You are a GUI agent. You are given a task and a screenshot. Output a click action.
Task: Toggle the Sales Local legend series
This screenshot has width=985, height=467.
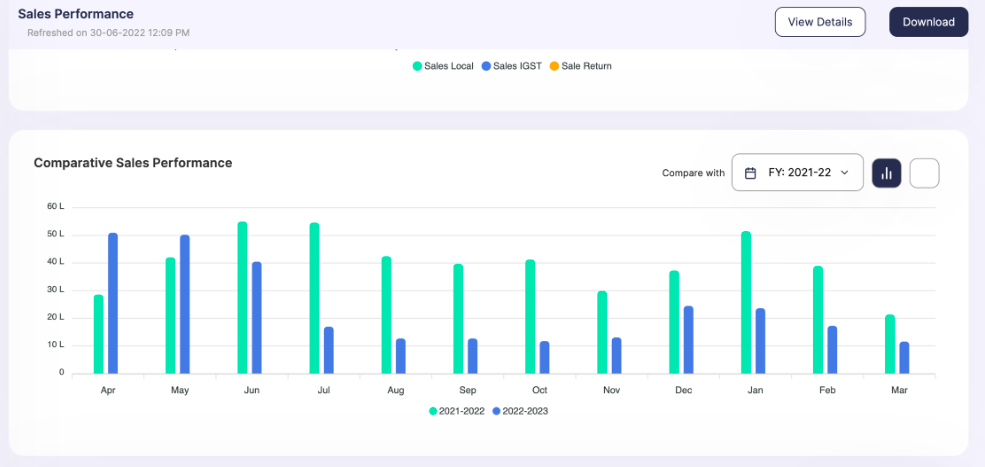[x=443, y=66]
